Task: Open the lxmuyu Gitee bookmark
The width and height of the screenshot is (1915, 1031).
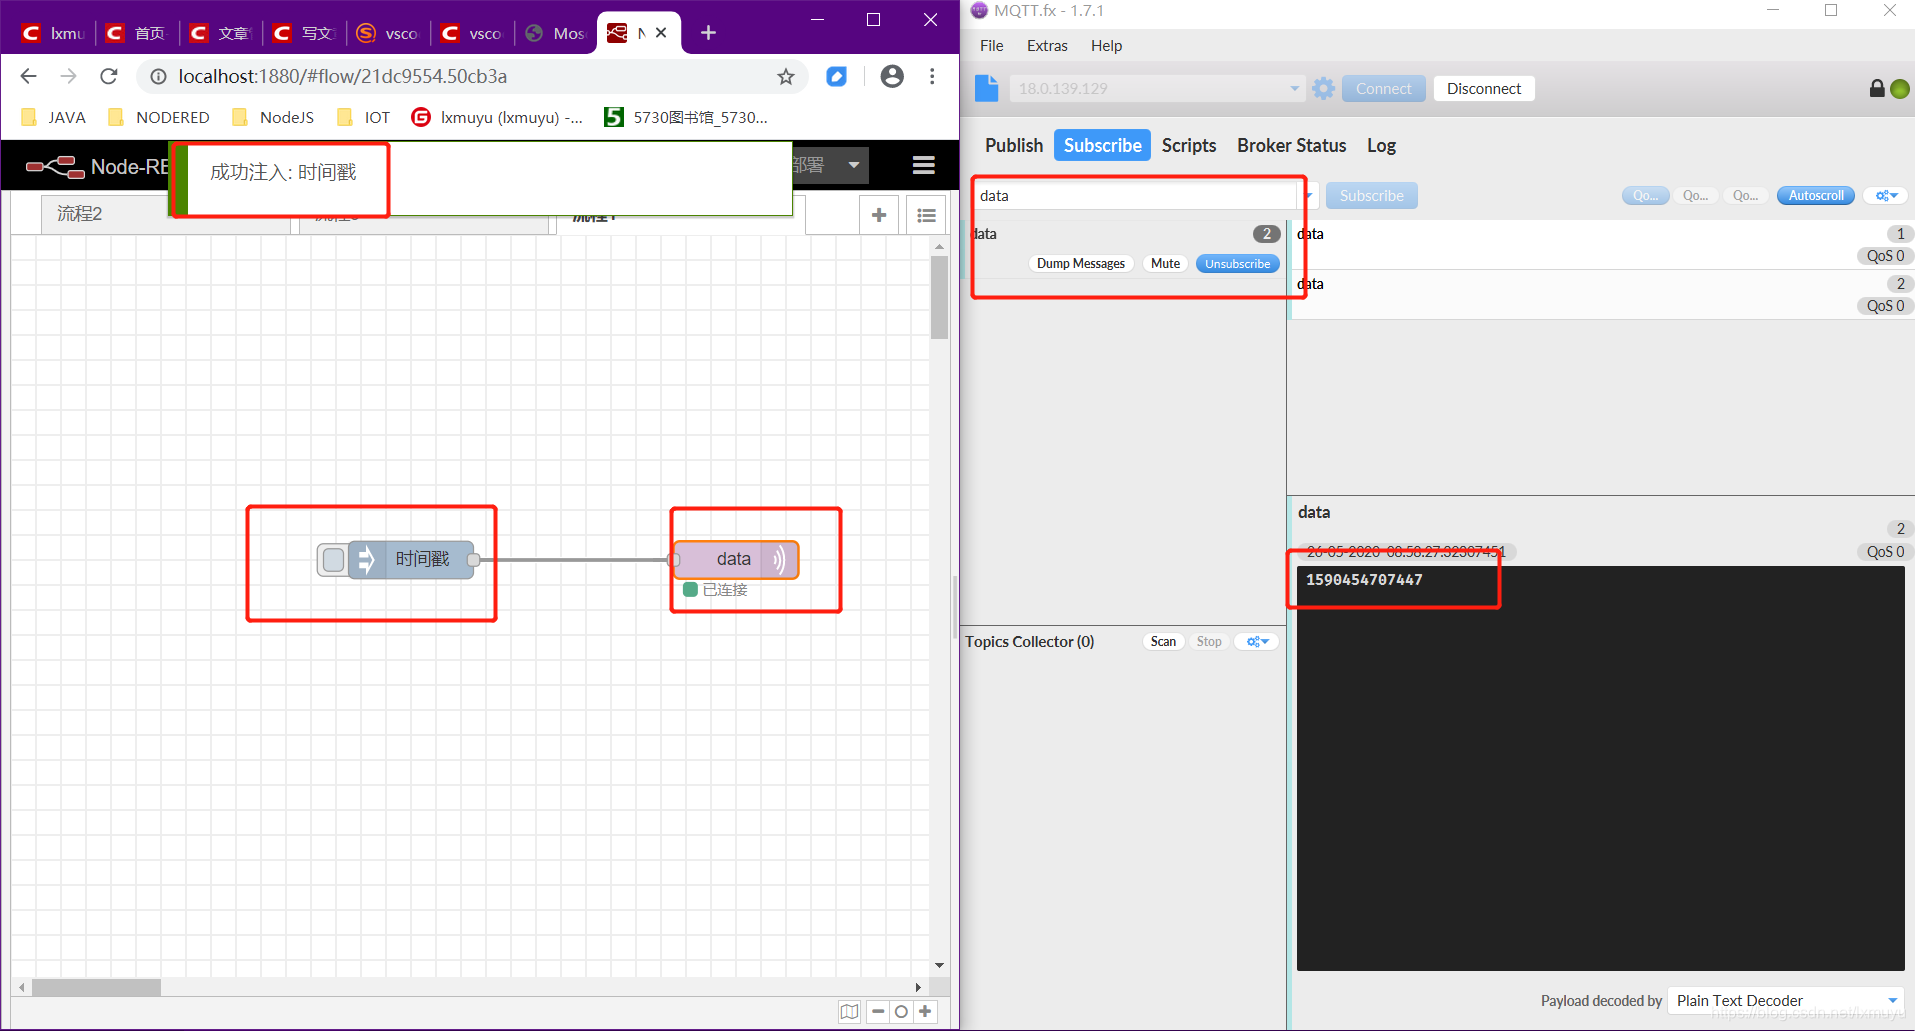Action: [498, 117]
